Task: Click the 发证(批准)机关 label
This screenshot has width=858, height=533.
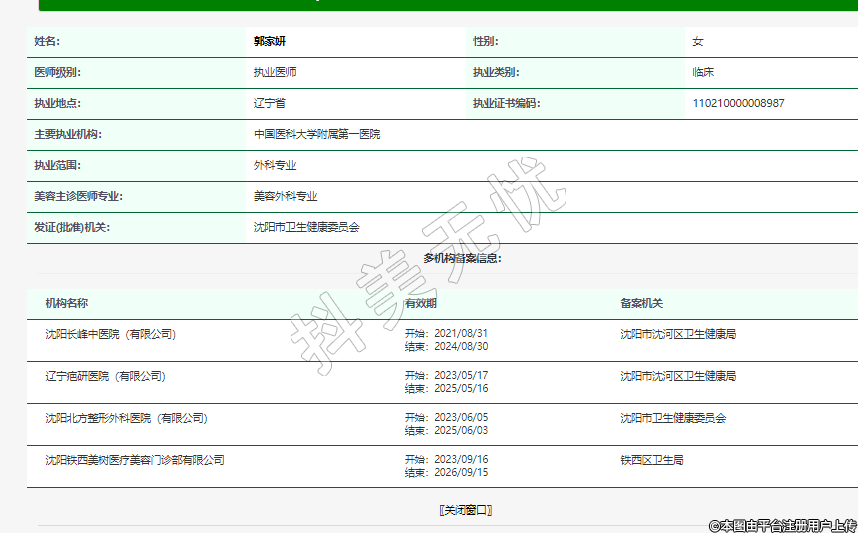Action: coord(72,228)
